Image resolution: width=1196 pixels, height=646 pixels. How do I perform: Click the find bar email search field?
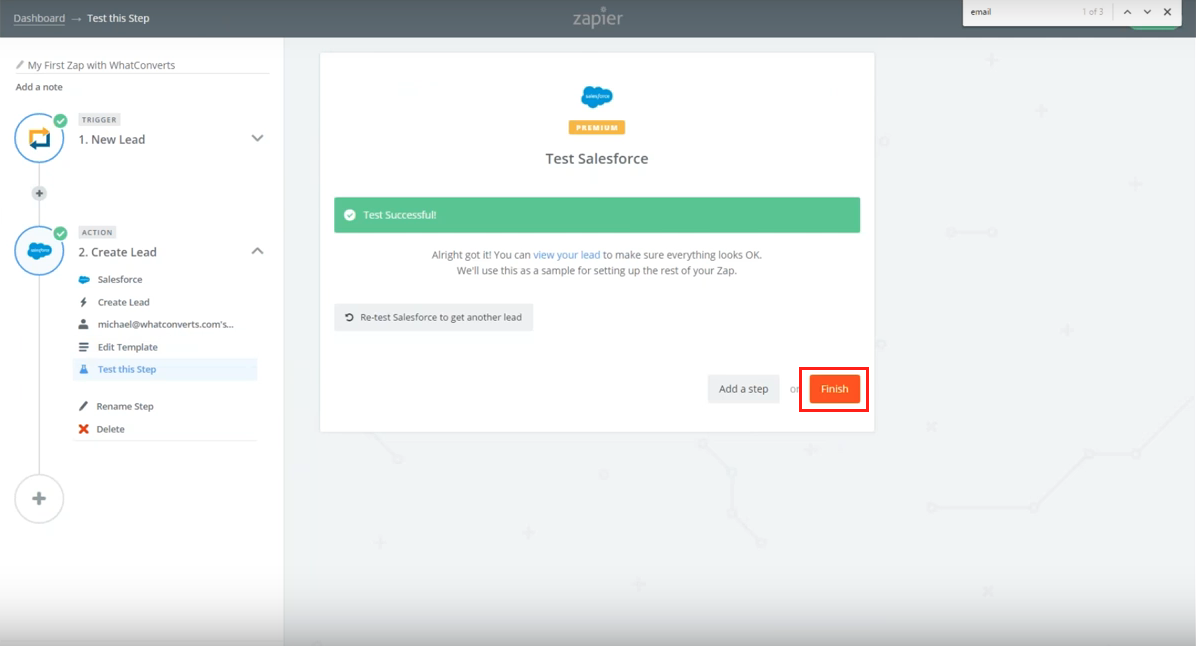pyautogui.click(x=1022, y=12)
